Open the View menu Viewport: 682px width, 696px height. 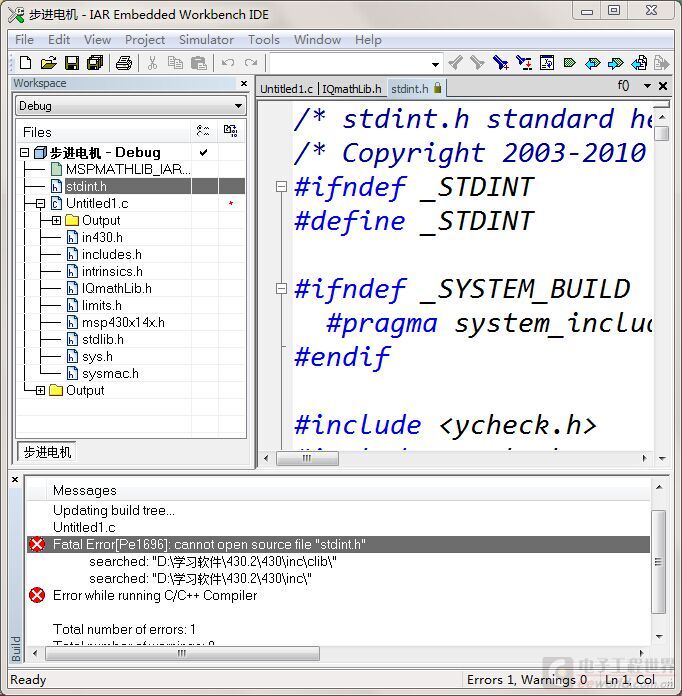(97, 40)
